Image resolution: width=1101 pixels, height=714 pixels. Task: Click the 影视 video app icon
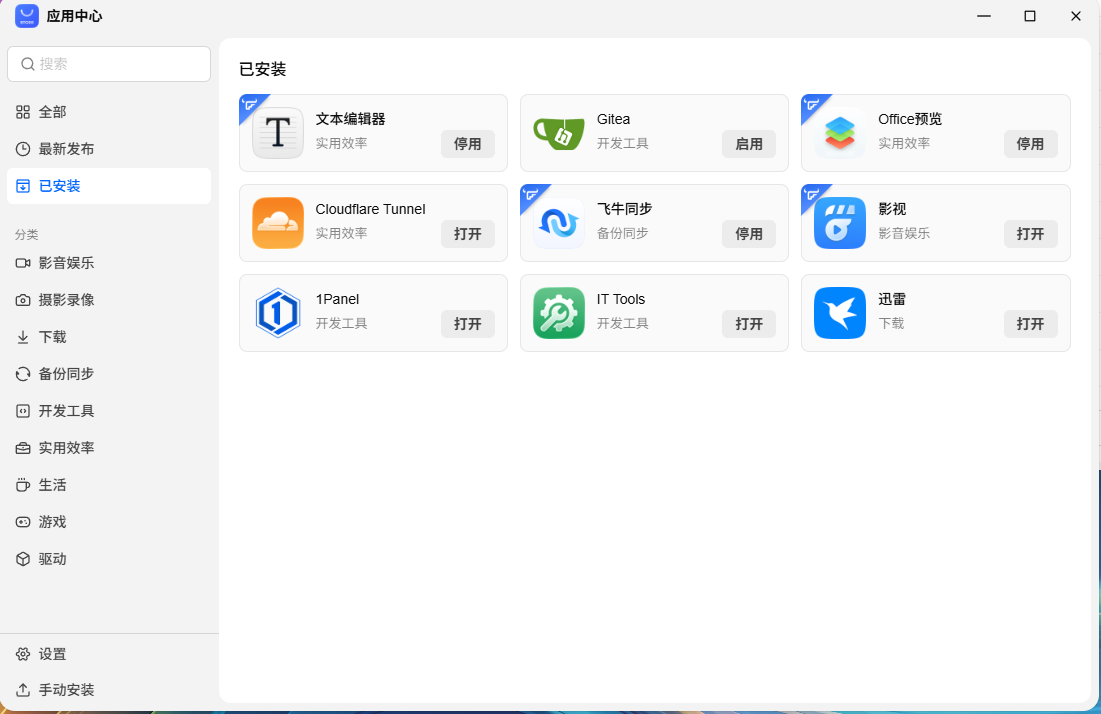point(840,223)
